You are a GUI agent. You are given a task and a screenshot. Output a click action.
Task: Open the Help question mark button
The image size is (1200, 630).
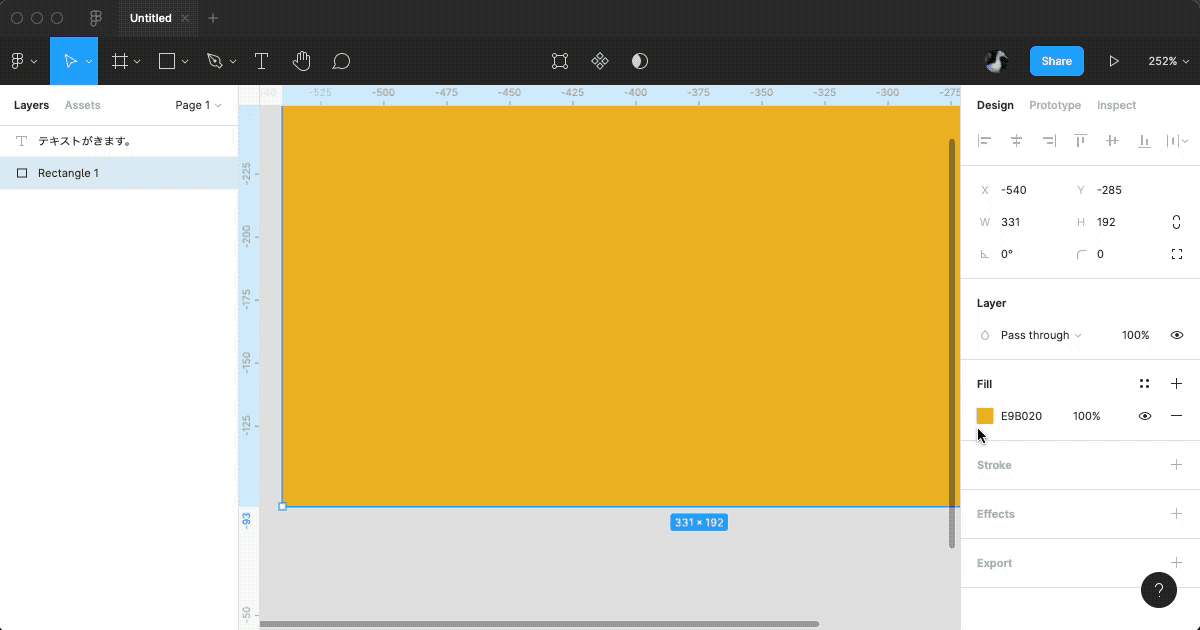[1158, 590]
